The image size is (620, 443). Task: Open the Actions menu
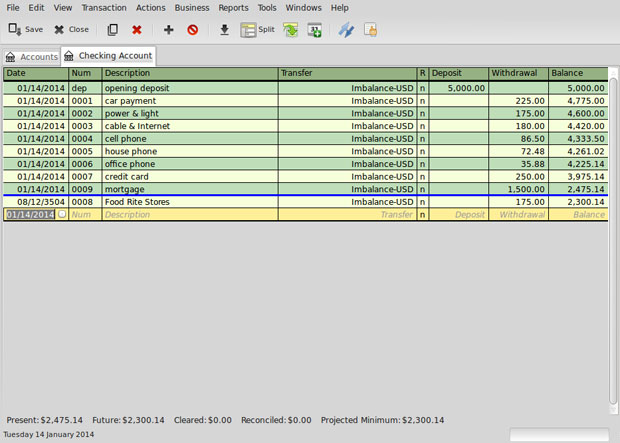pyautogui.click(x=151, y=8)
